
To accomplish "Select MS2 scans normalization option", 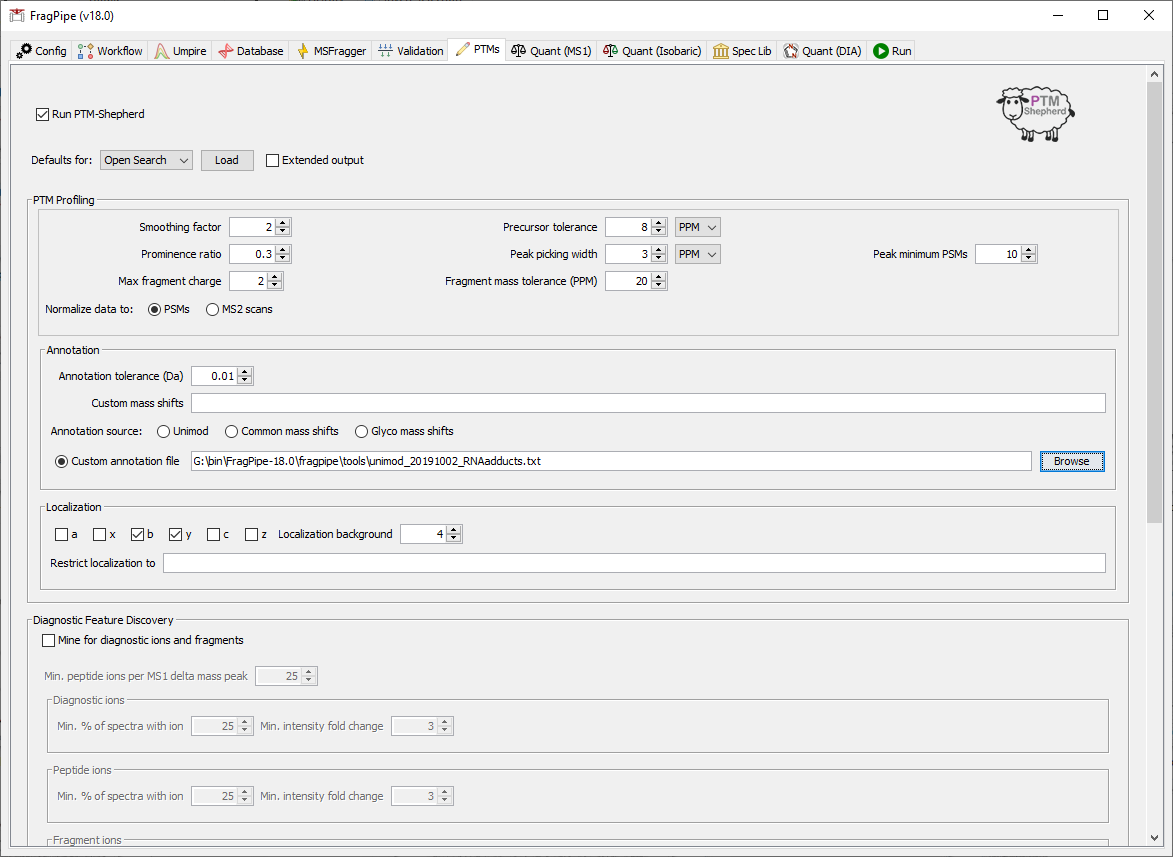I will coord(212,310).
